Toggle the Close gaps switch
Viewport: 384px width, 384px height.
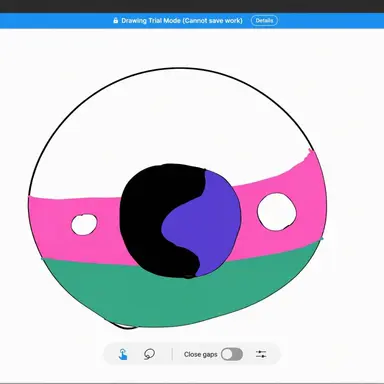pos(232,354)
